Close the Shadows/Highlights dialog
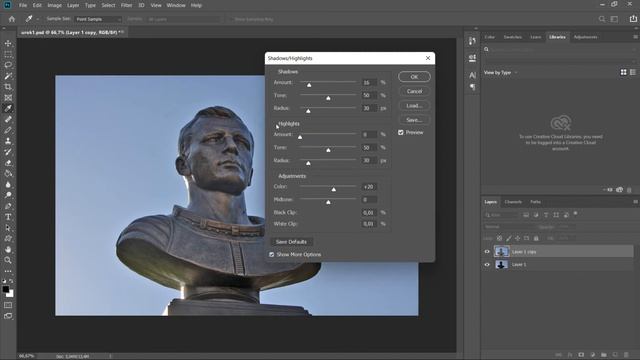This screenshot has width=640, height=360. click(x=428, y=58)
